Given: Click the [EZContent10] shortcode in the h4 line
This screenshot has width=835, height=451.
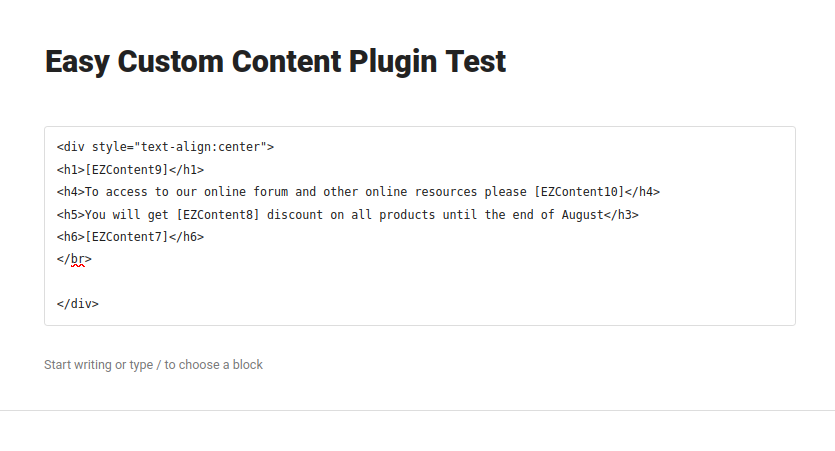Looking at the screenshot, I should click(x=579, y=192).
